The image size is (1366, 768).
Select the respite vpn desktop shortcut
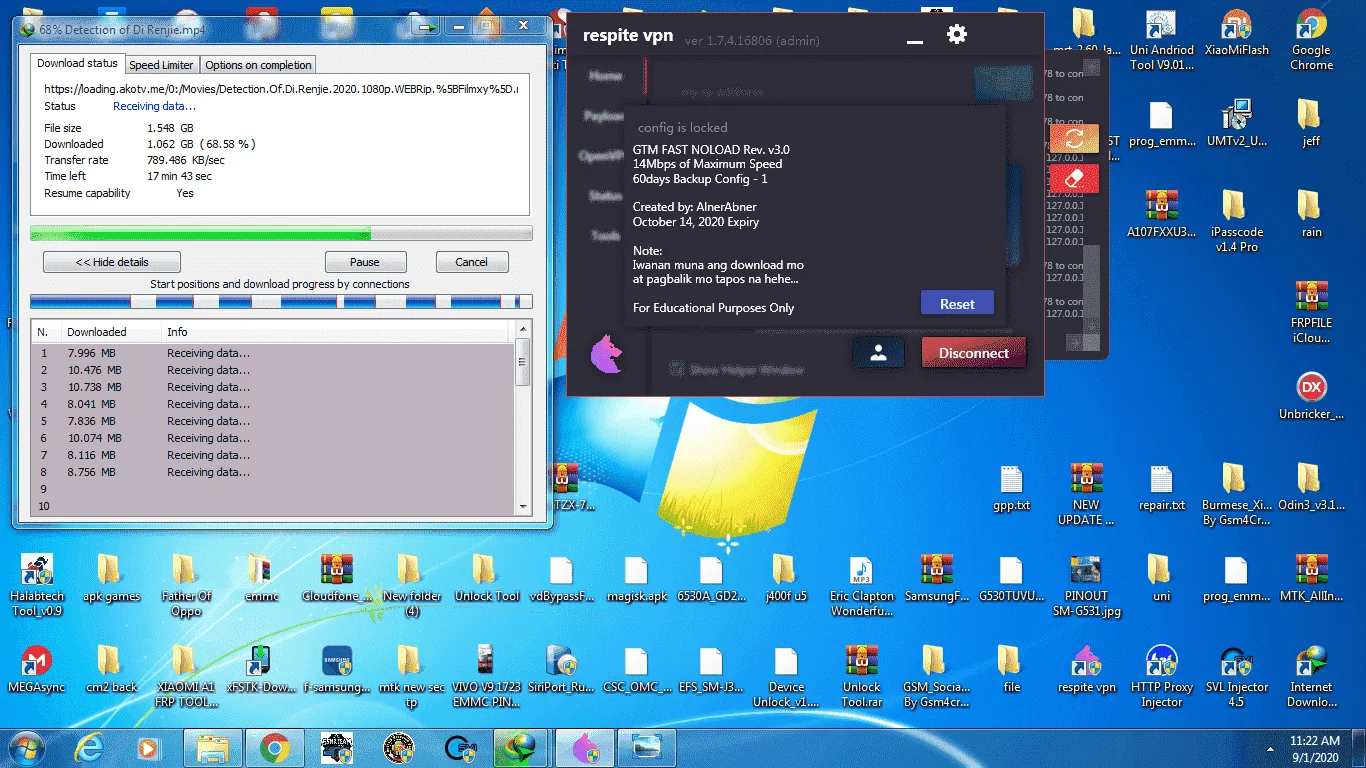(x=1086, y=670)
